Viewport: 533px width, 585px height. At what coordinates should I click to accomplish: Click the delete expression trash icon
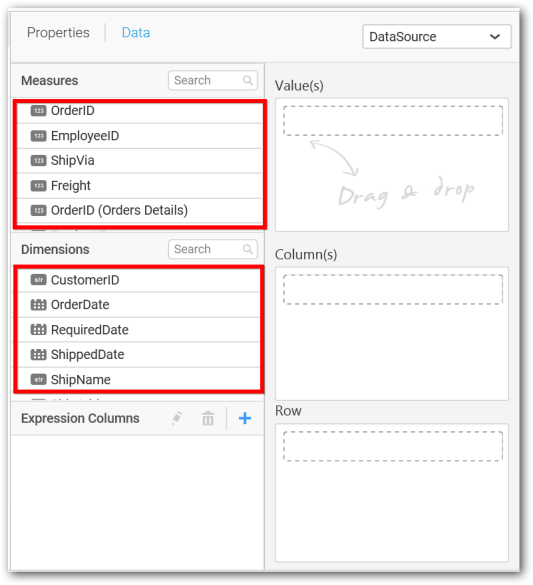[x=208, y=418]
